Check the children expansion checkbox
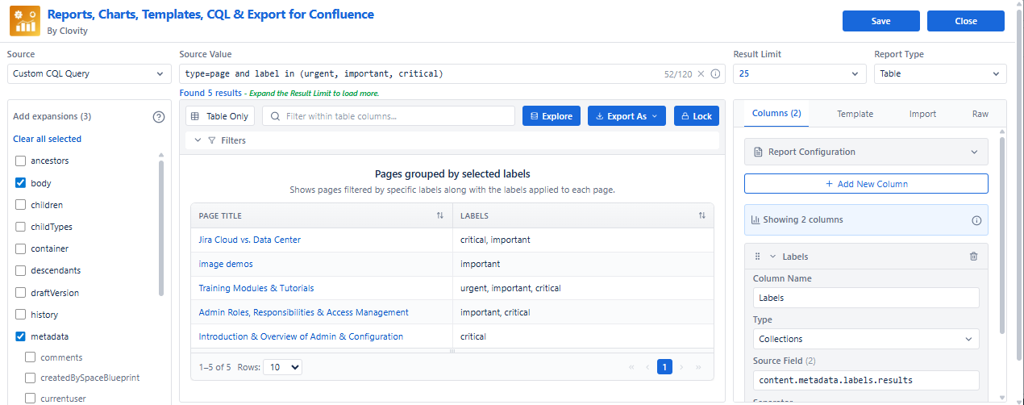The height and width of the screenshot is (405, 1024). coord(20,204)
